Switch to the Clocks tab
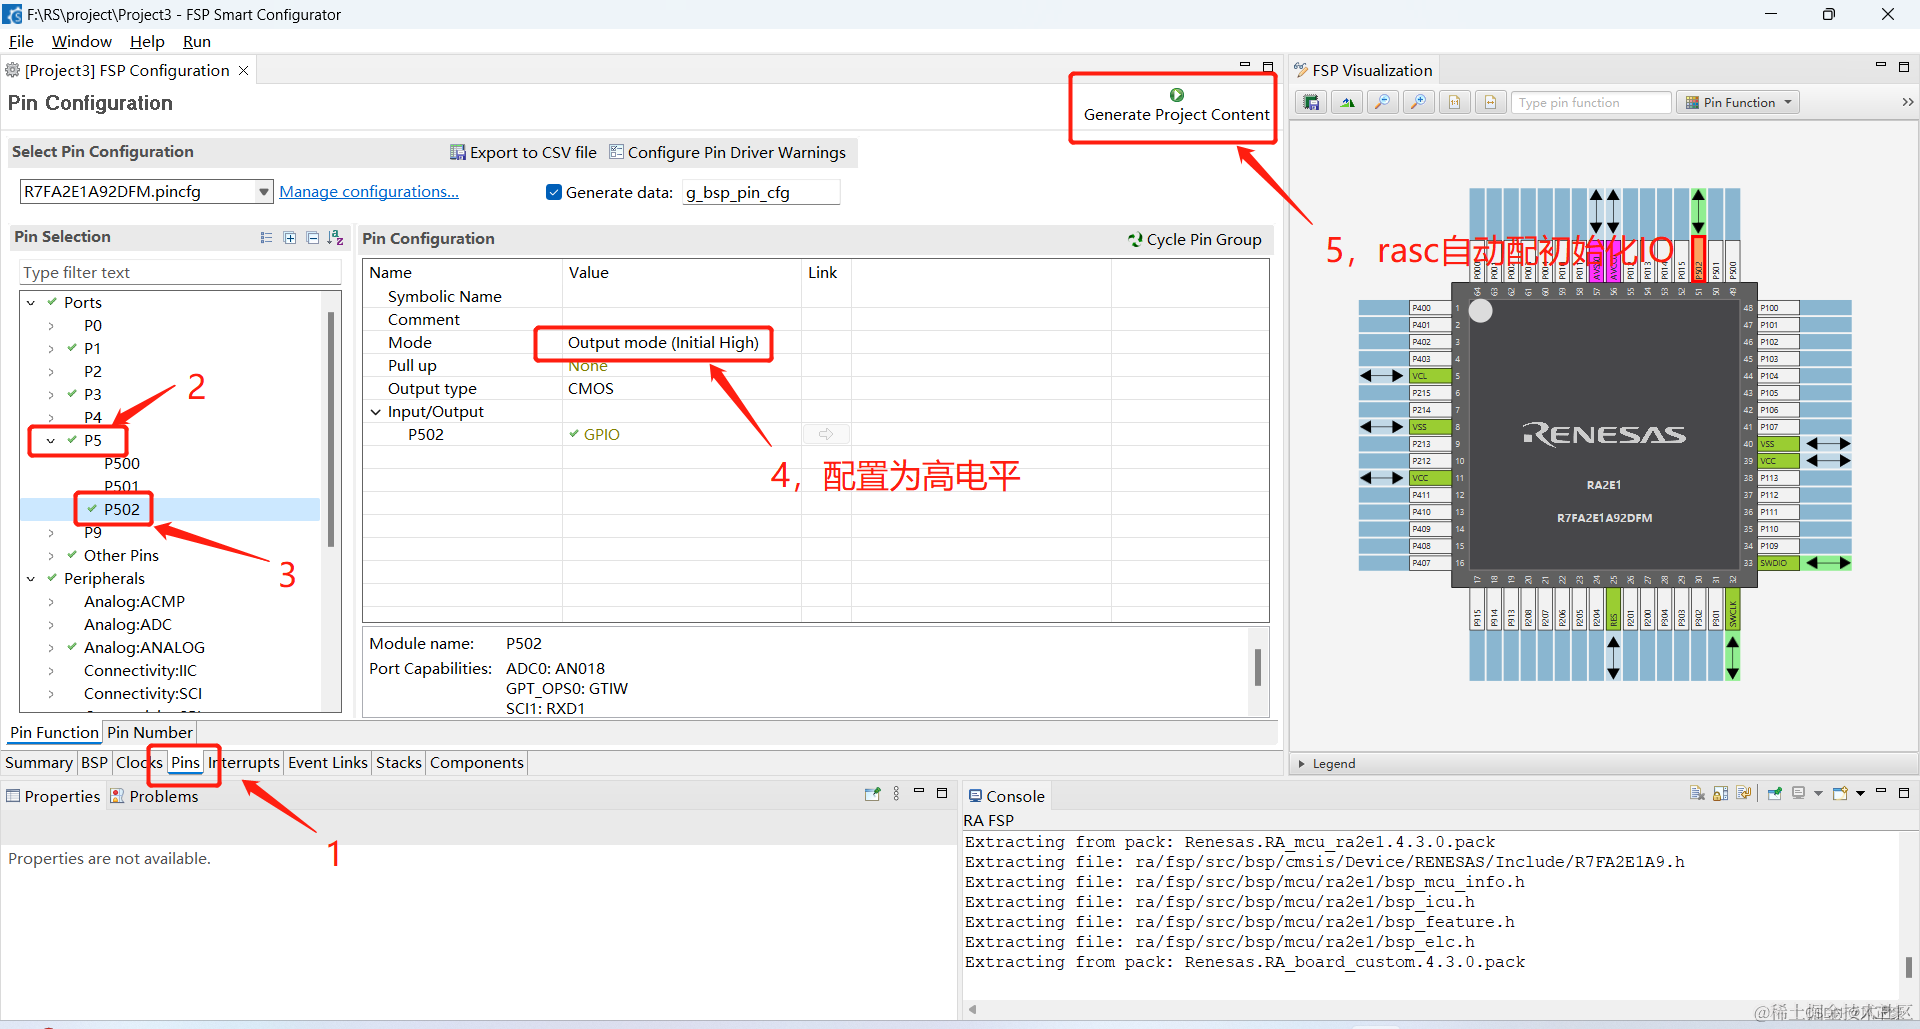Screen dimensions: 1920x1029 (x=139, y=762)
